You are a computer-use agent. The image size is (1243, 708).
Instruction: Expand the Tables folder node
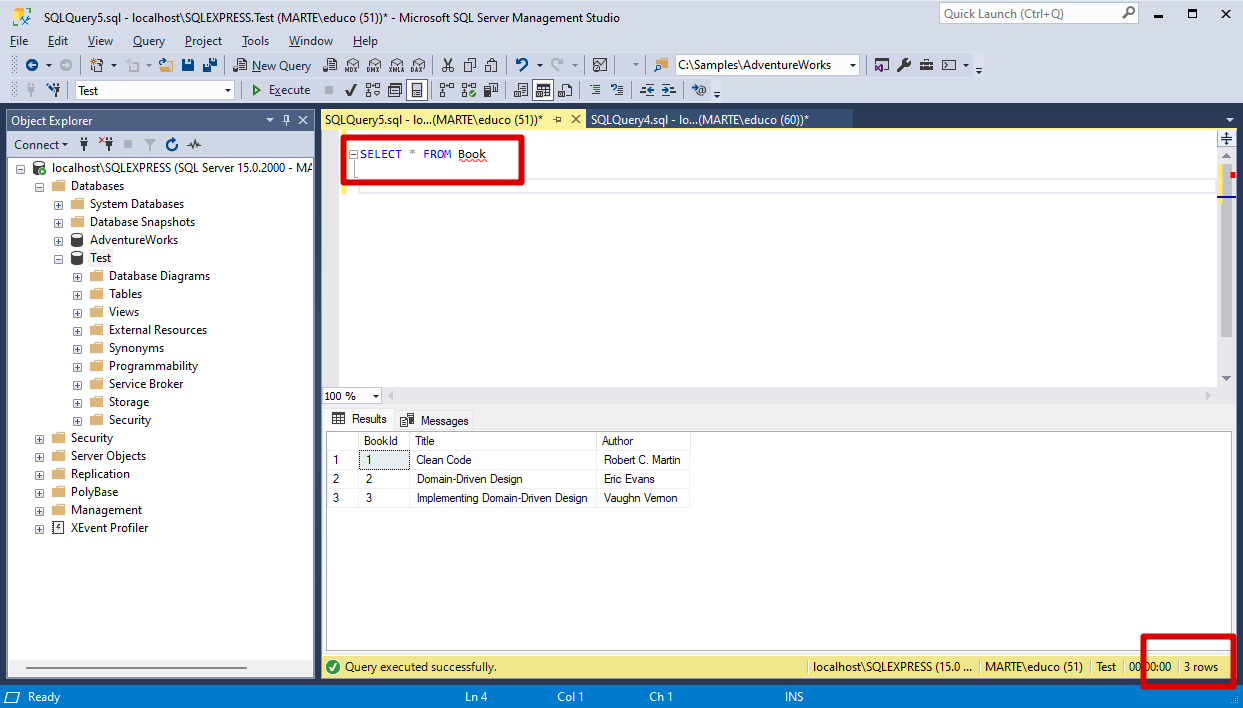[x=78, y=294]
